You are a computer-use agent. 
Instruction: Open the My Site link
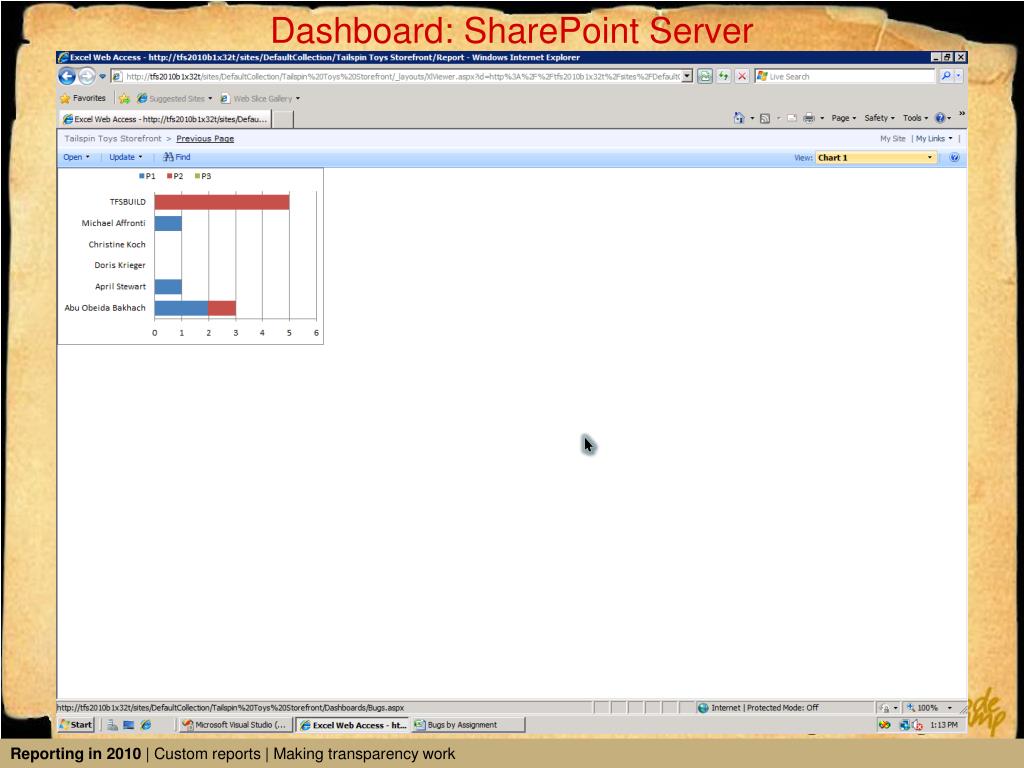(893, 138)
